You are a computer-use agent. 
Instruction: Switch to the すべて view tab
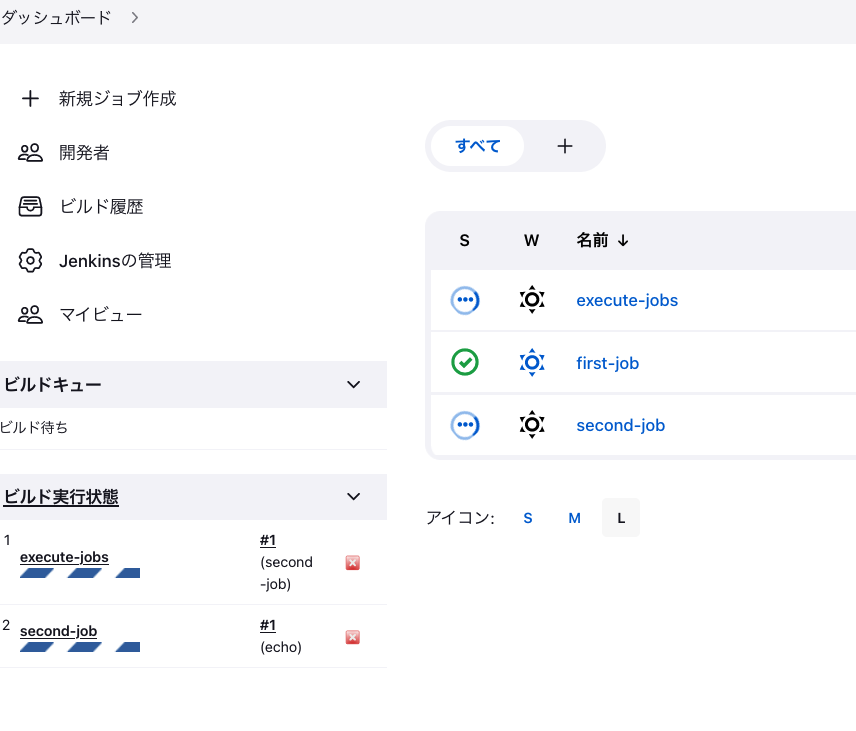(x=477, y=145)
